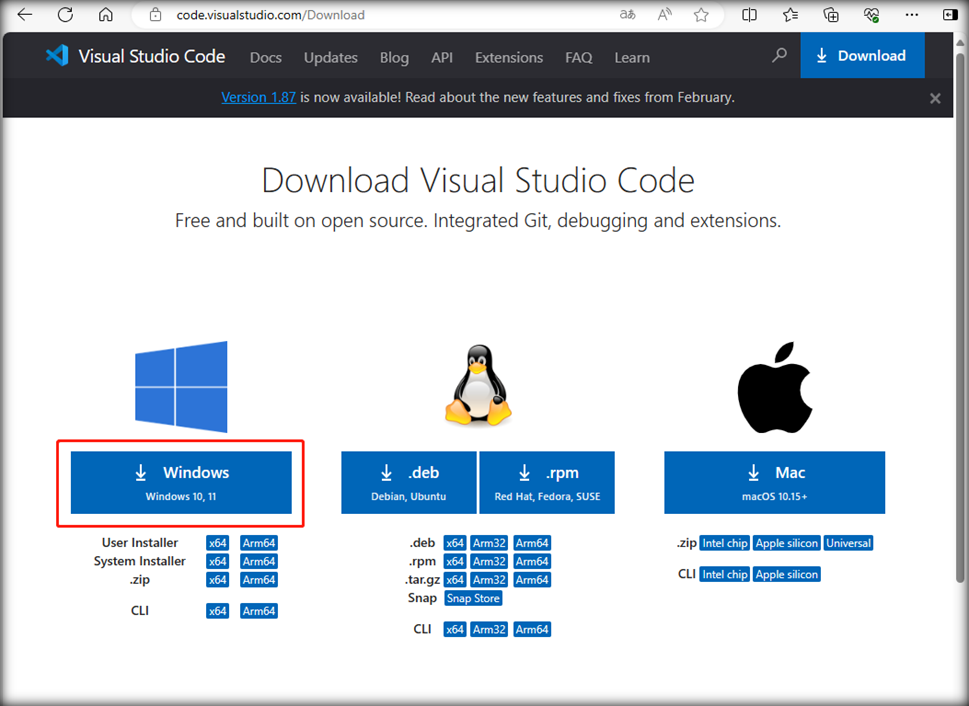Refresh the current page
The height and width of the screenshot is (706, 969).
(x=64, y=15)
